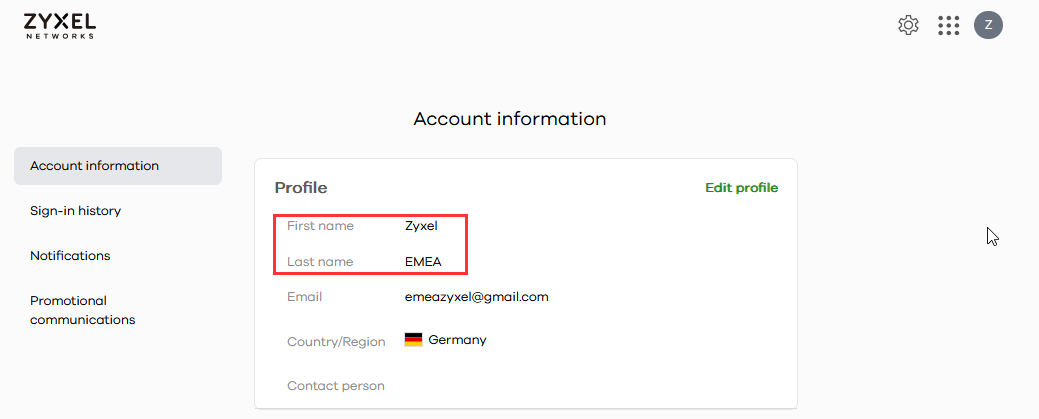1039x419 pixels.
Task: Click the Germany flag icon
Action: [x=413, y=340]
